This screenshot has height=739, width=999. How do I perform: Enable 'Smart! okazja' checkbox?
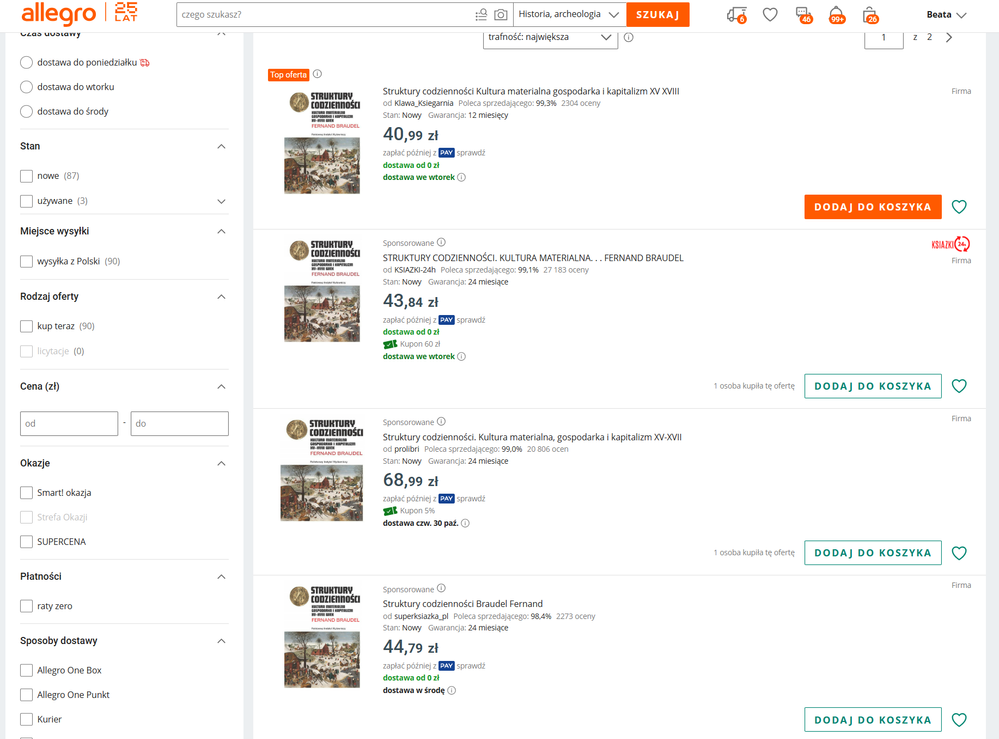[x=27, y=493]
